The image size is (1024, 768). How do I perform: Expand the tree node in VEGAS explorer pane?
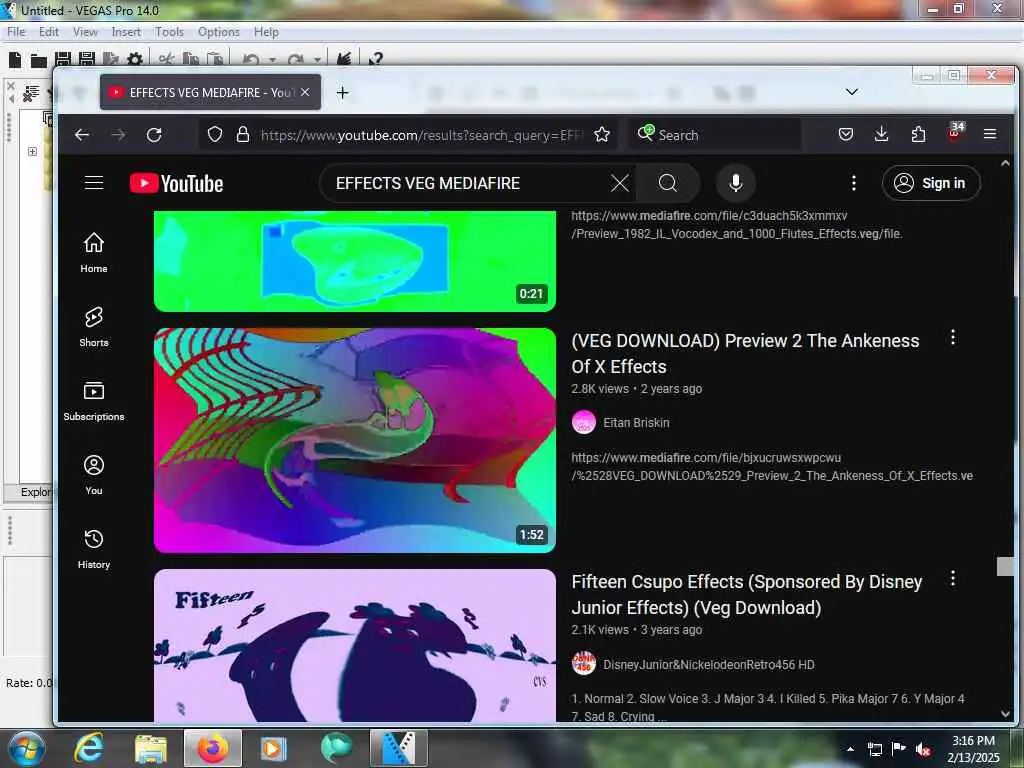[x=32, y=152]
